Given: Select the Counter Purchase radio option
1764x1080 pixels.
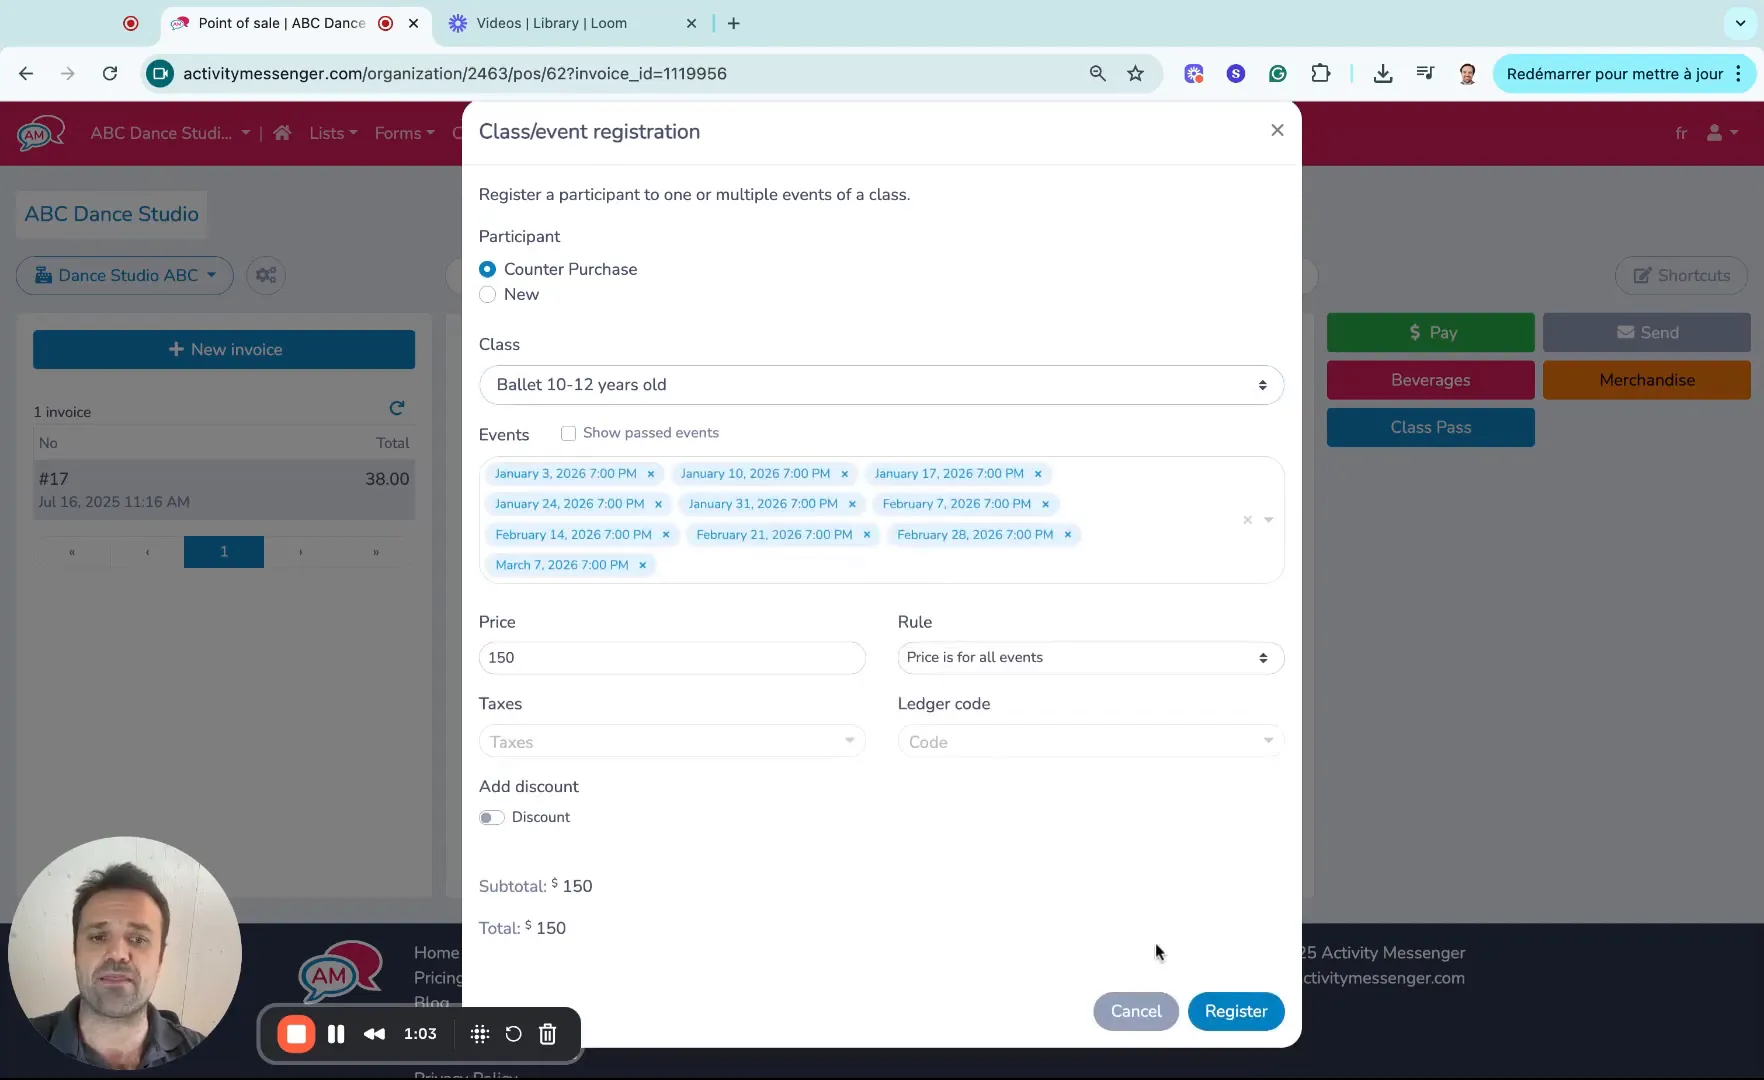Looking at the screenshot, I should pos(488,269).
